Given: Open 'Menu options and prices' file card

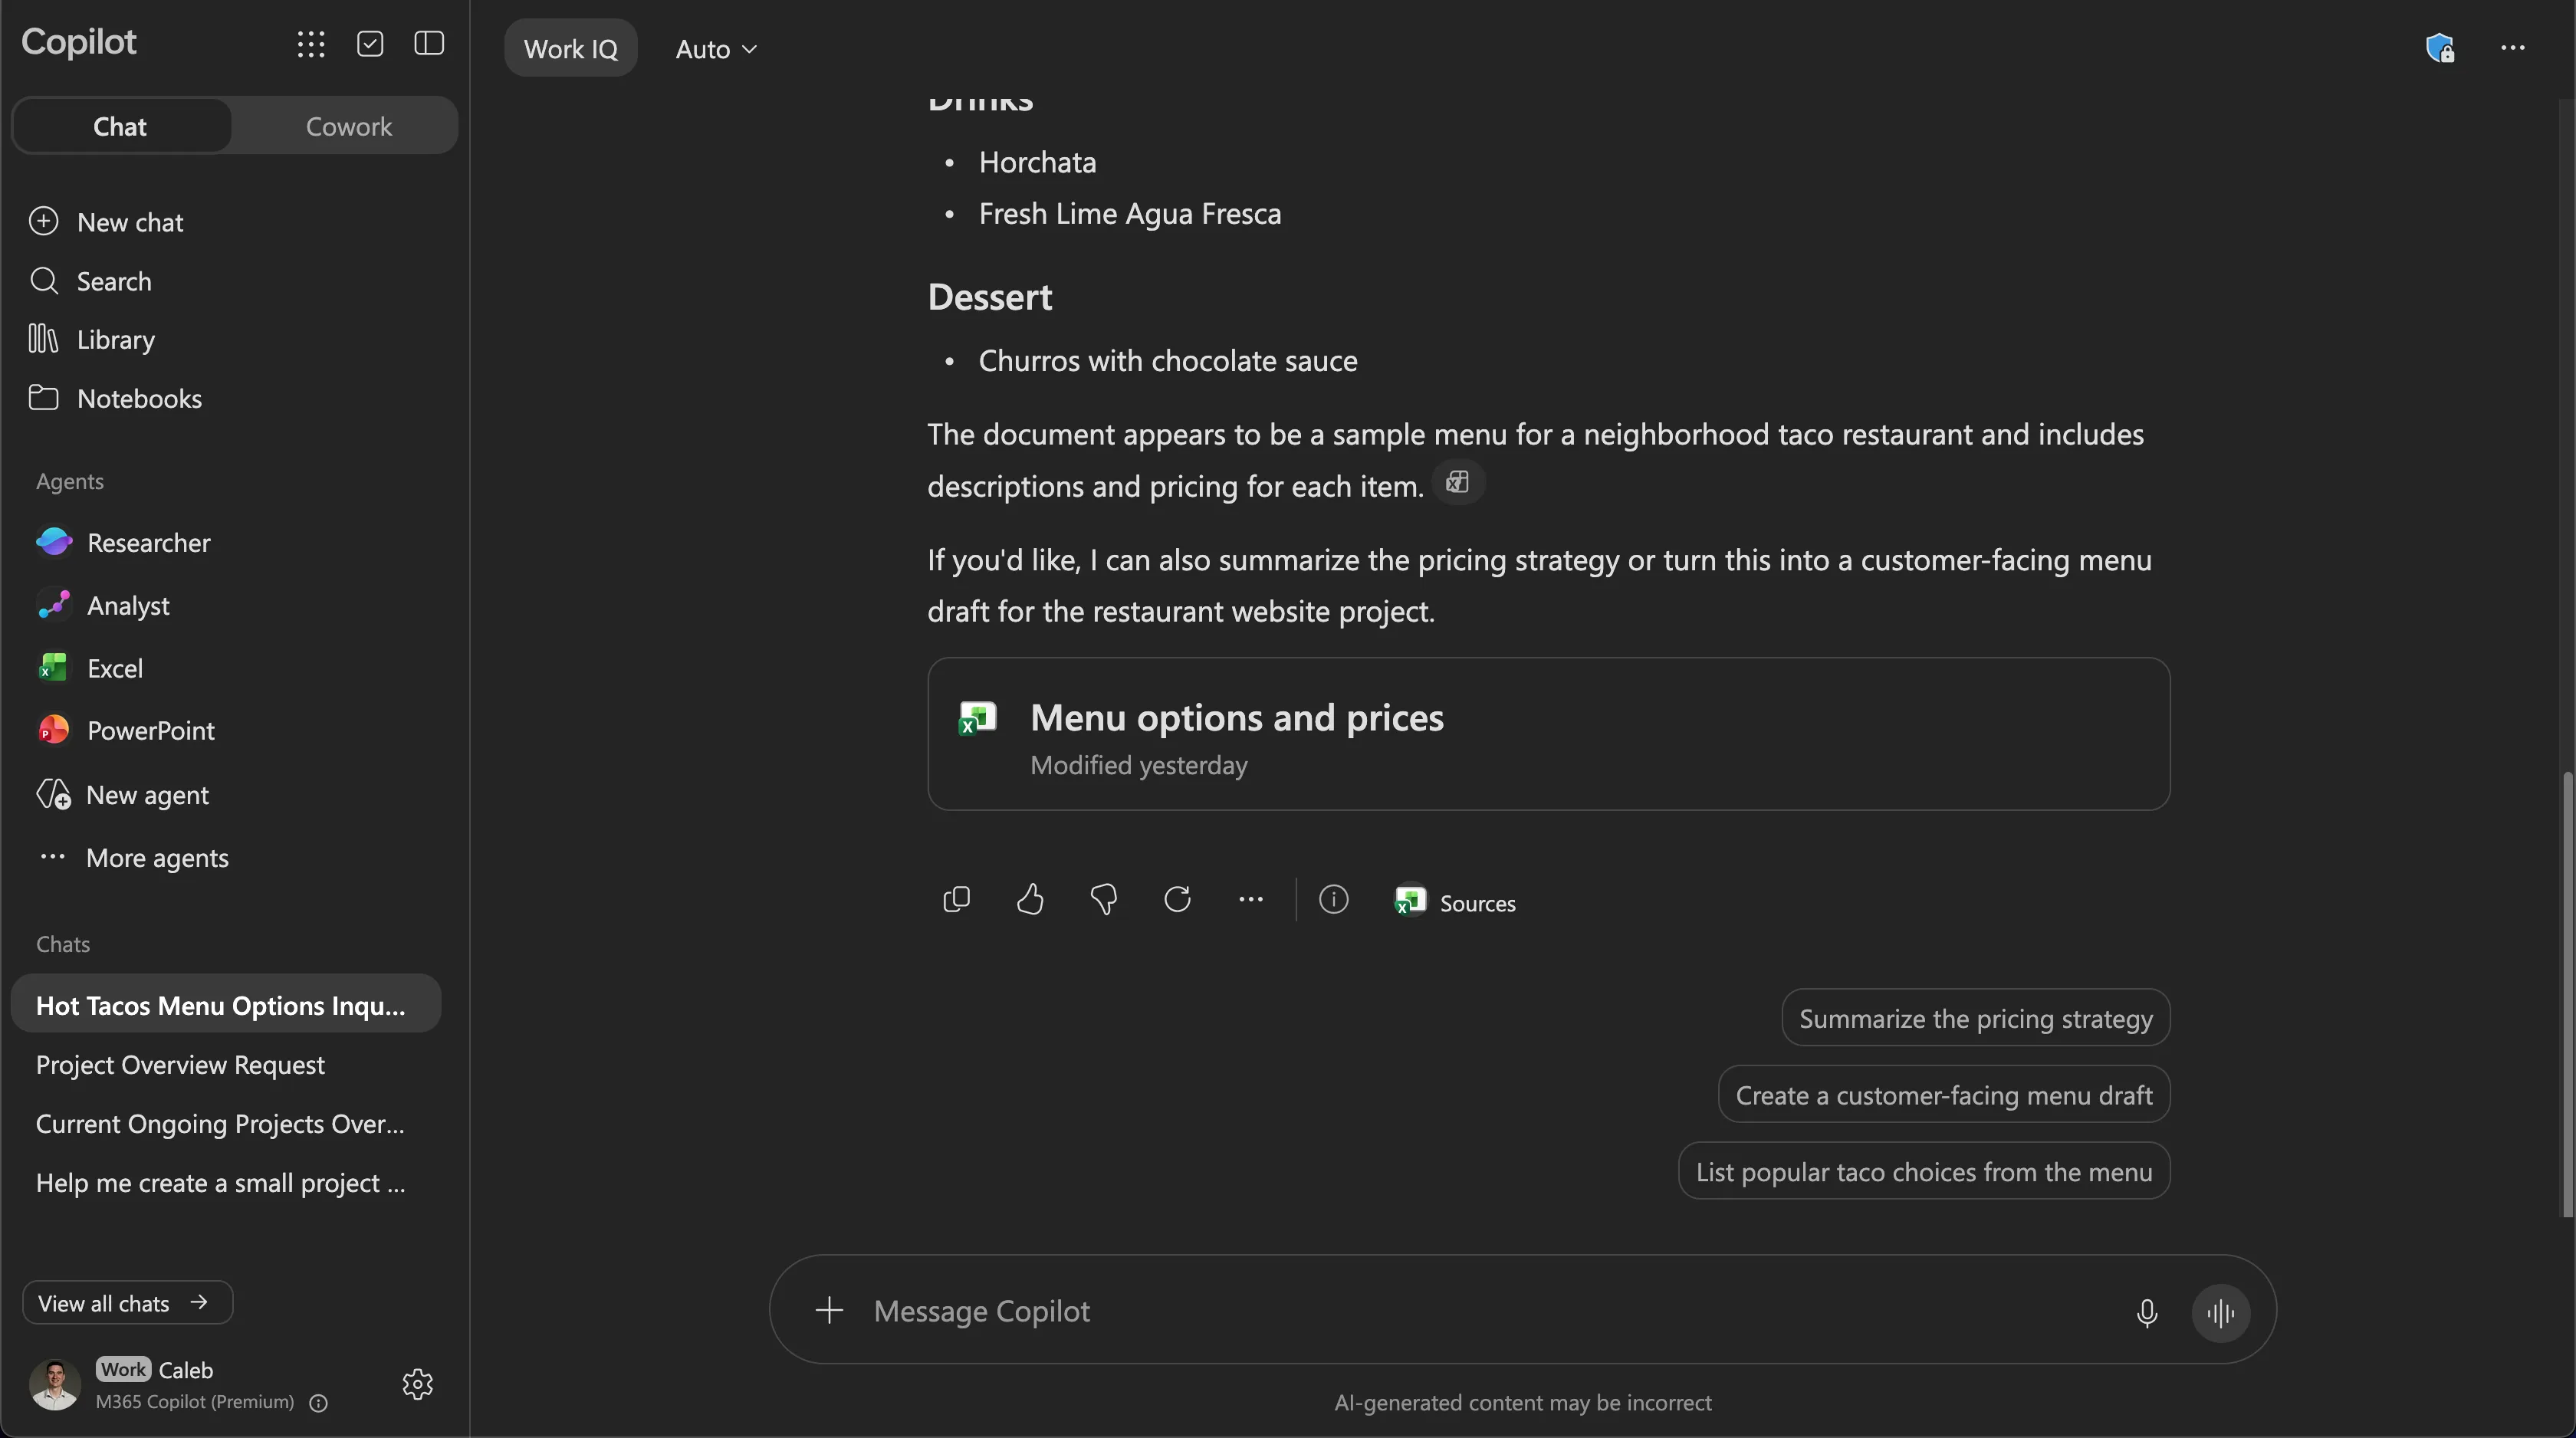Looking at the screenshot, I should 1548,734.
